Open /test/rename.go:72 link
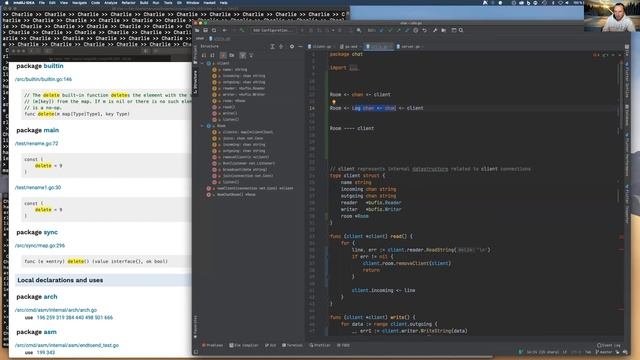This screenshot has height=360, width=640. 36,143
